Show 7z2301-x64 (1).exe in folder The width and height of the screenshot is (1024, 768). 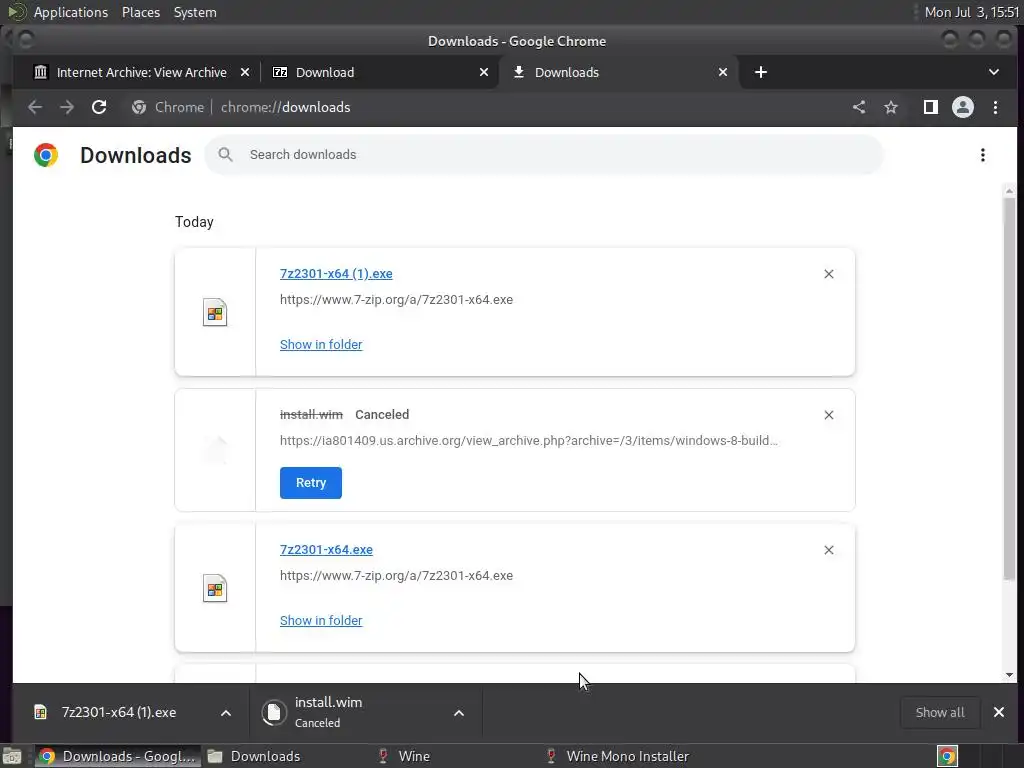(x=321, y=344)
